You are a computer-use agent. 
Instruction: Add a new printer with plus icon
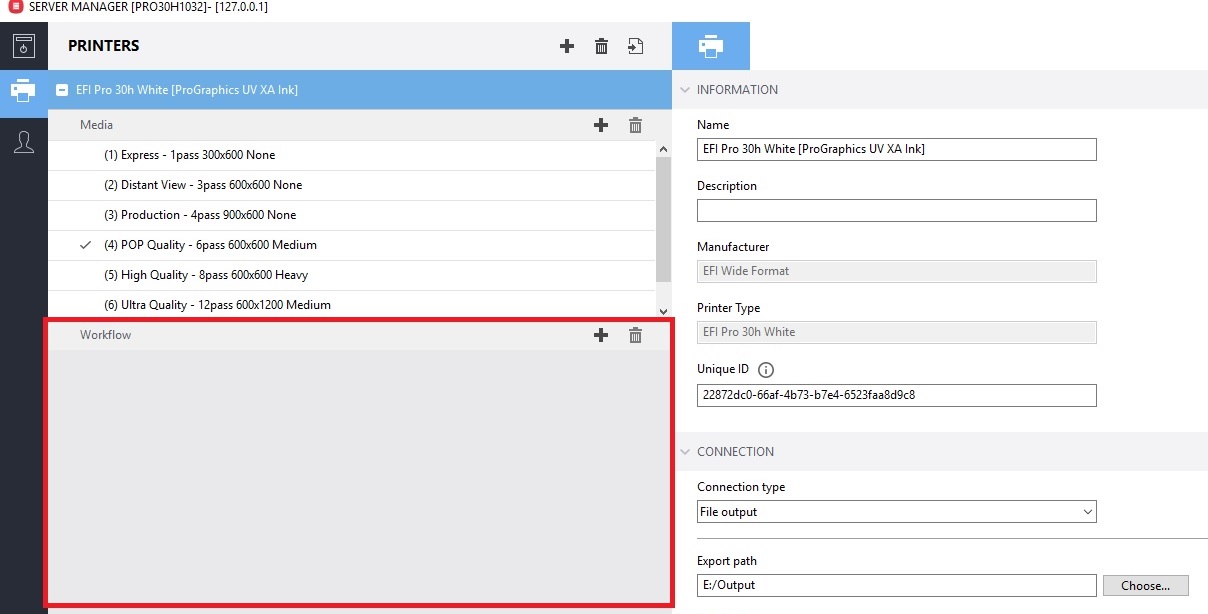coord(567,46)
